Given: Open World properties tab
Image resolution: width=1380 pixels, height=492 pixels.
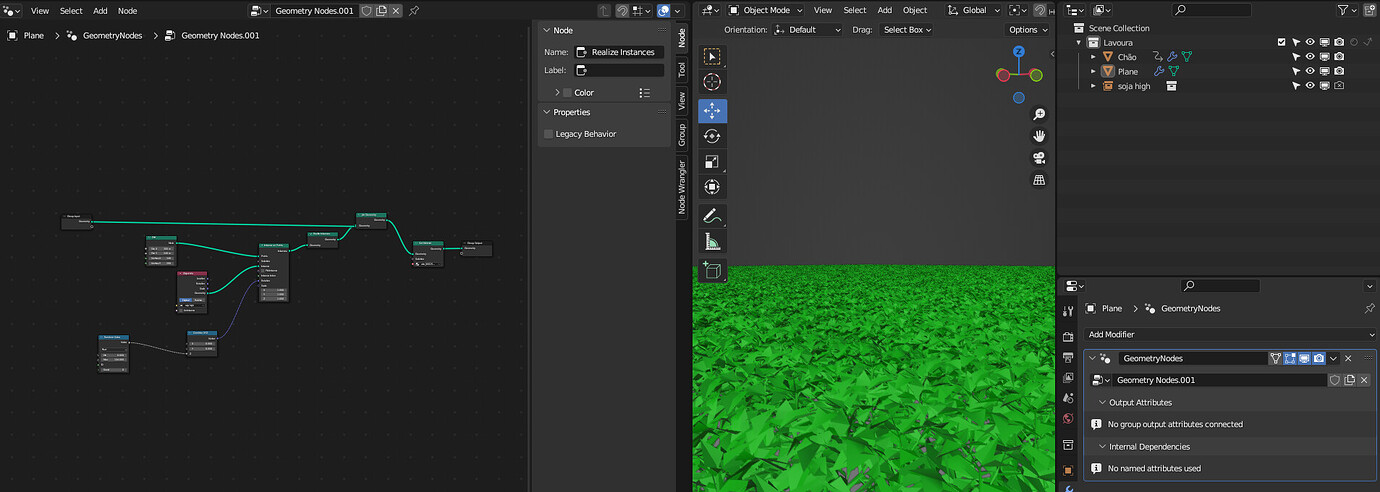Looking at the screenshot, I should [x=1068, y=418].
